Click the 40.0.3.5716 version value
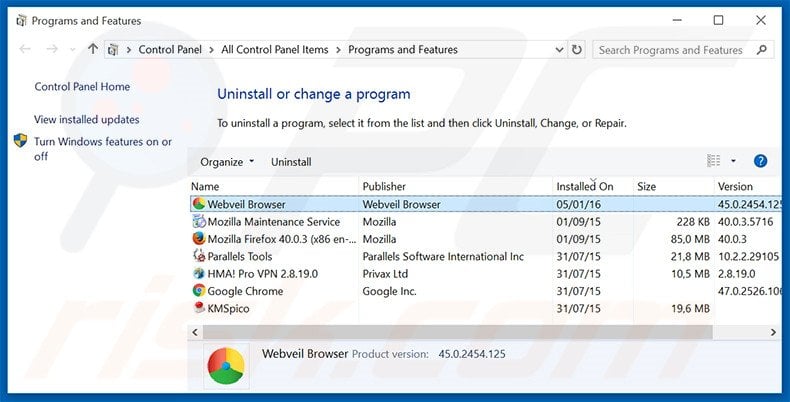 (x=746, y=222)
